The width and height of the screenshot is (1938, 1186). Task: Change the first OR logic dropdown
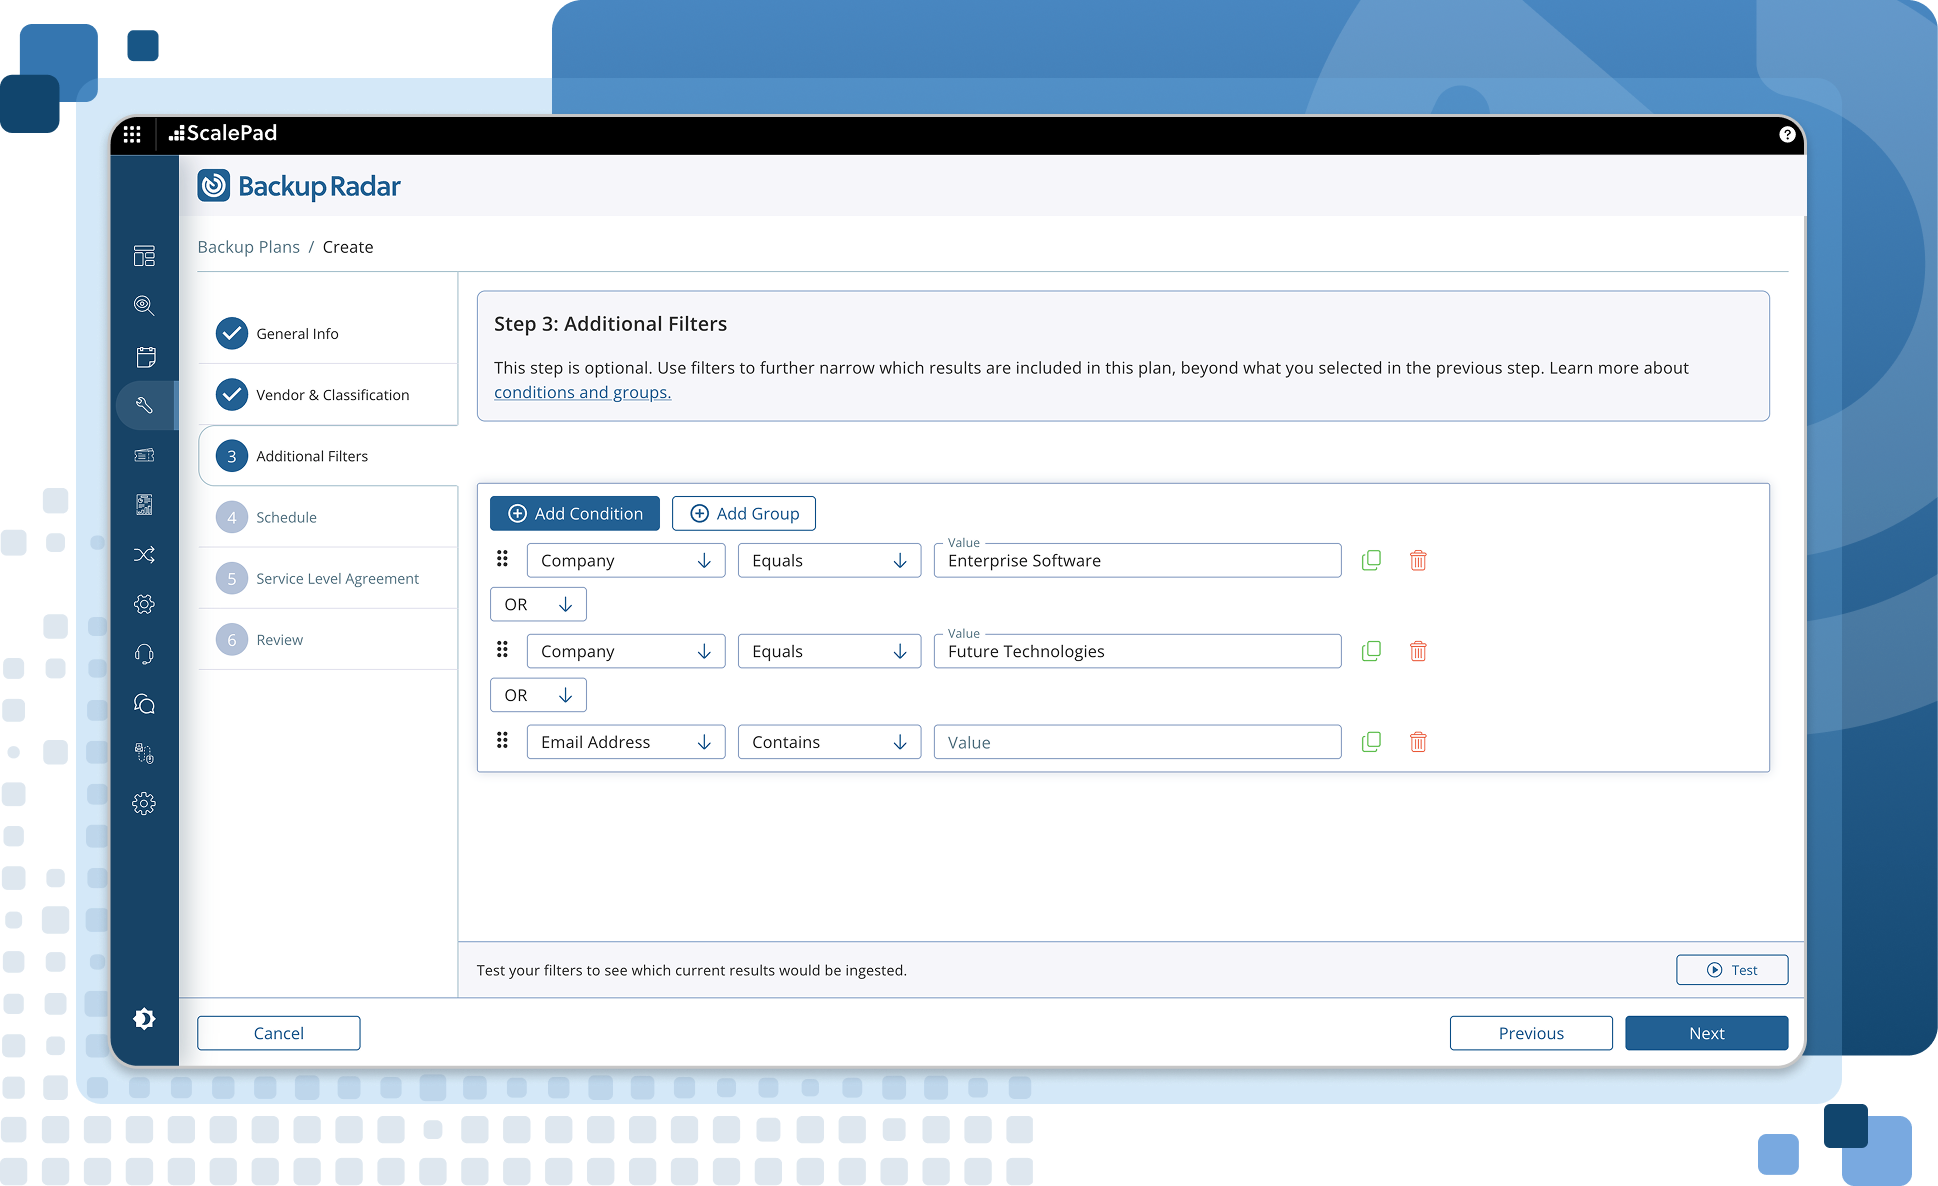click(x=538, y=605)
